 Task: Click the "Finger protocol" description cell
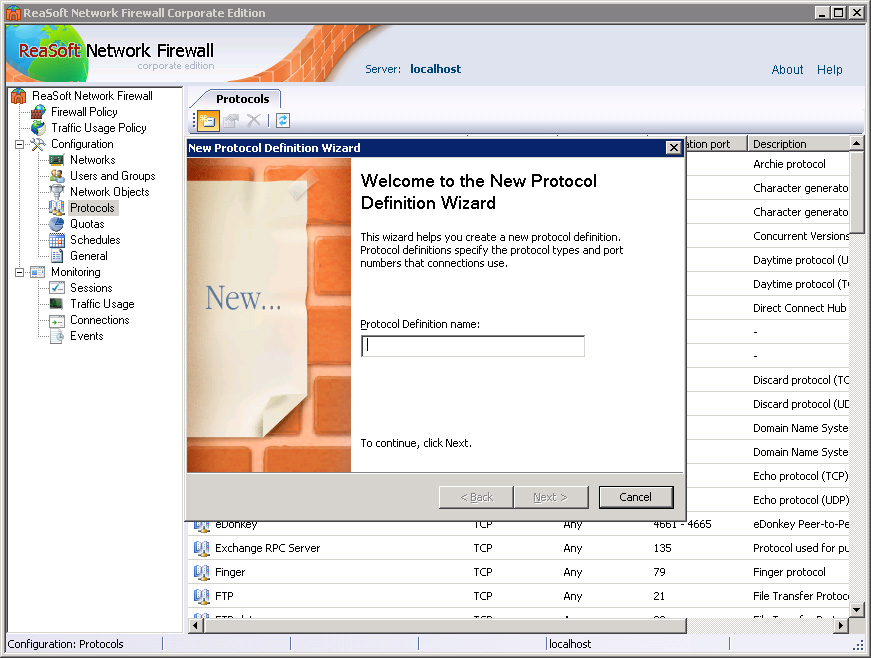[789, 572]
